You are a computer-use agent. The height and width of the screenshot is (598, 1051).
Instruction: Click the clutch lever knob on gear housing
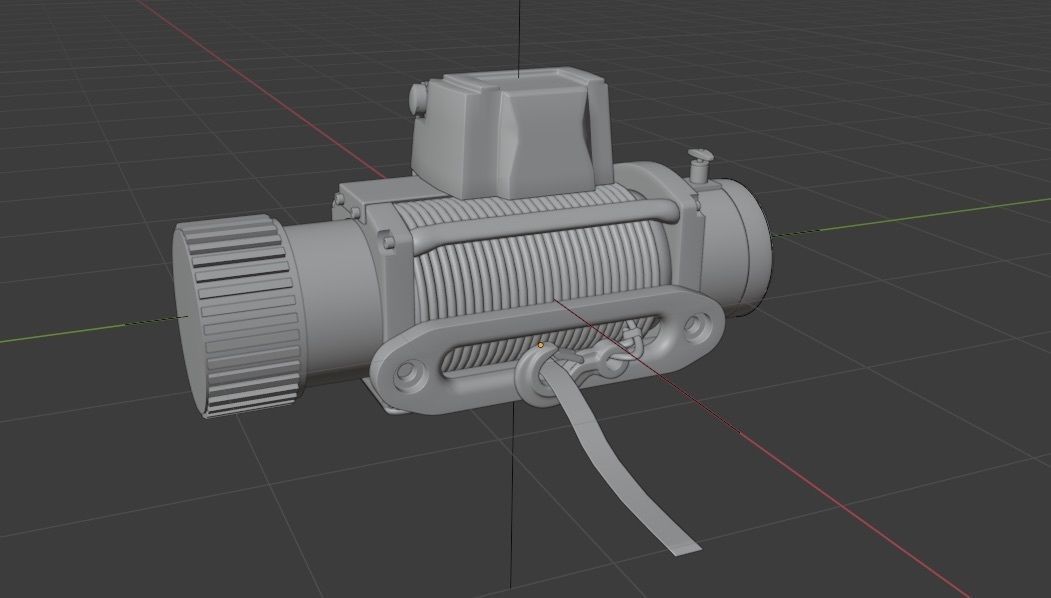click(700, 166)
